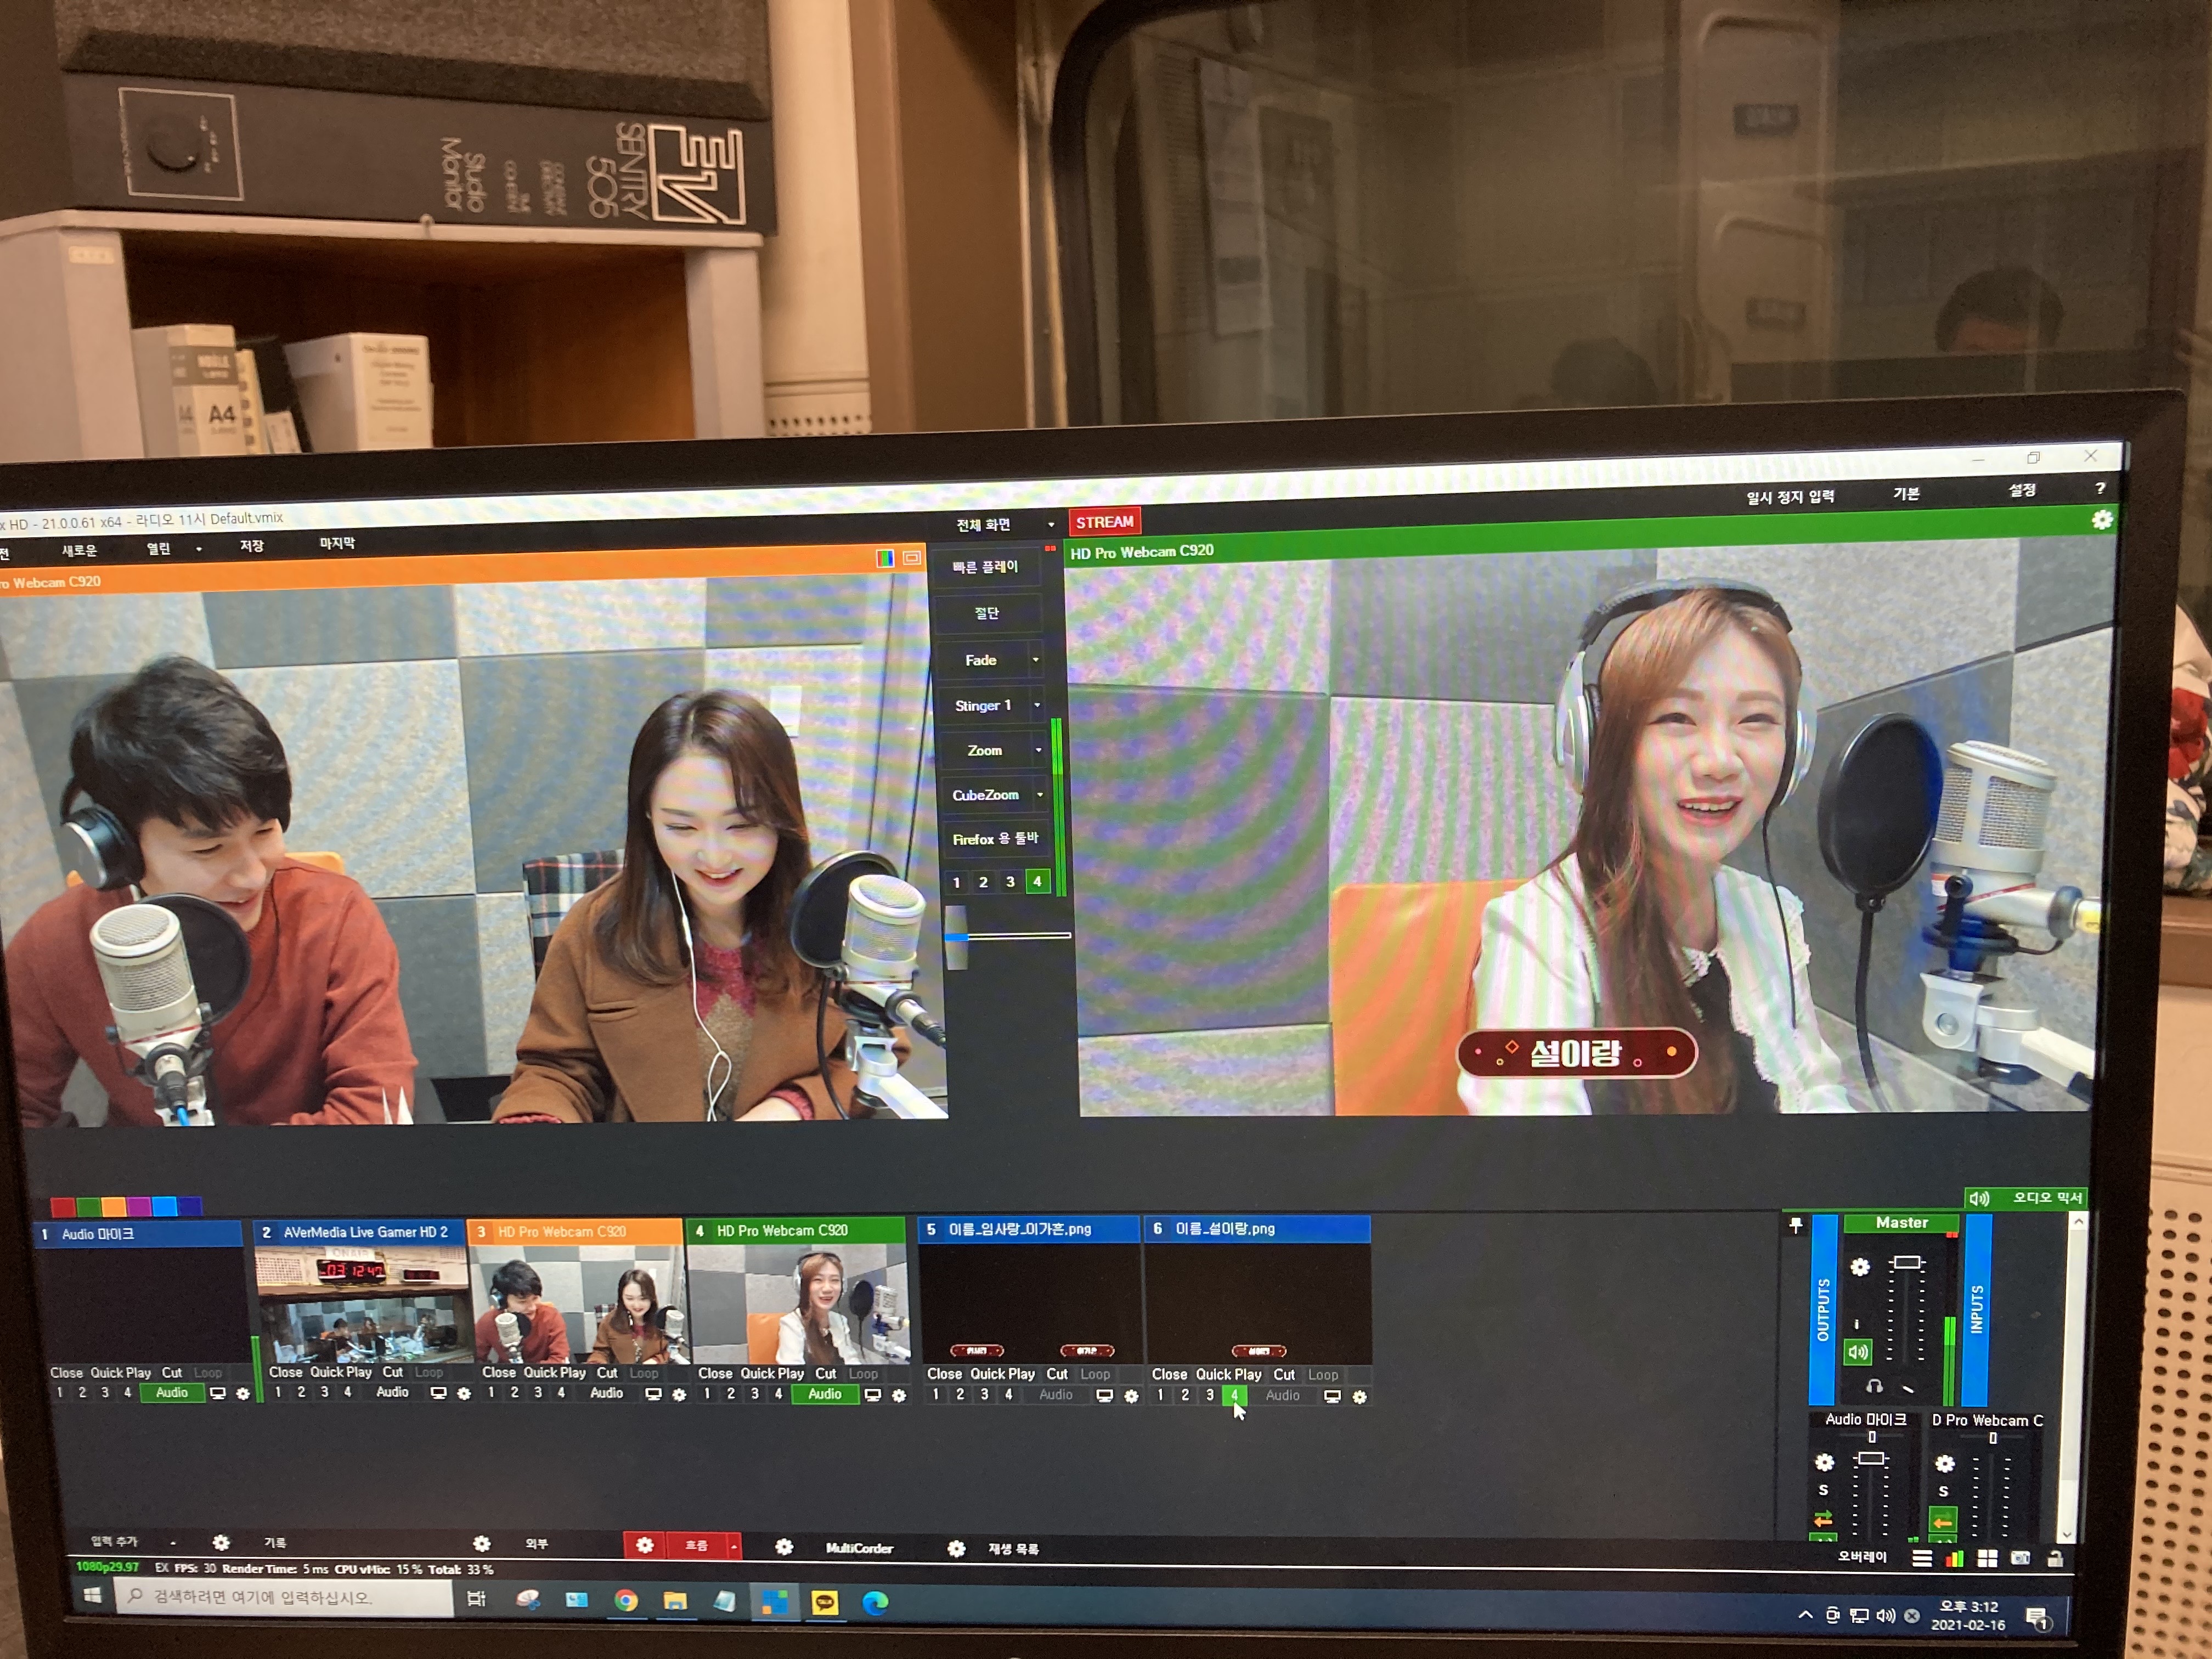Open the 저장 menu item
Viewport: 2212px width, 1659px height.
click(251, 546)
